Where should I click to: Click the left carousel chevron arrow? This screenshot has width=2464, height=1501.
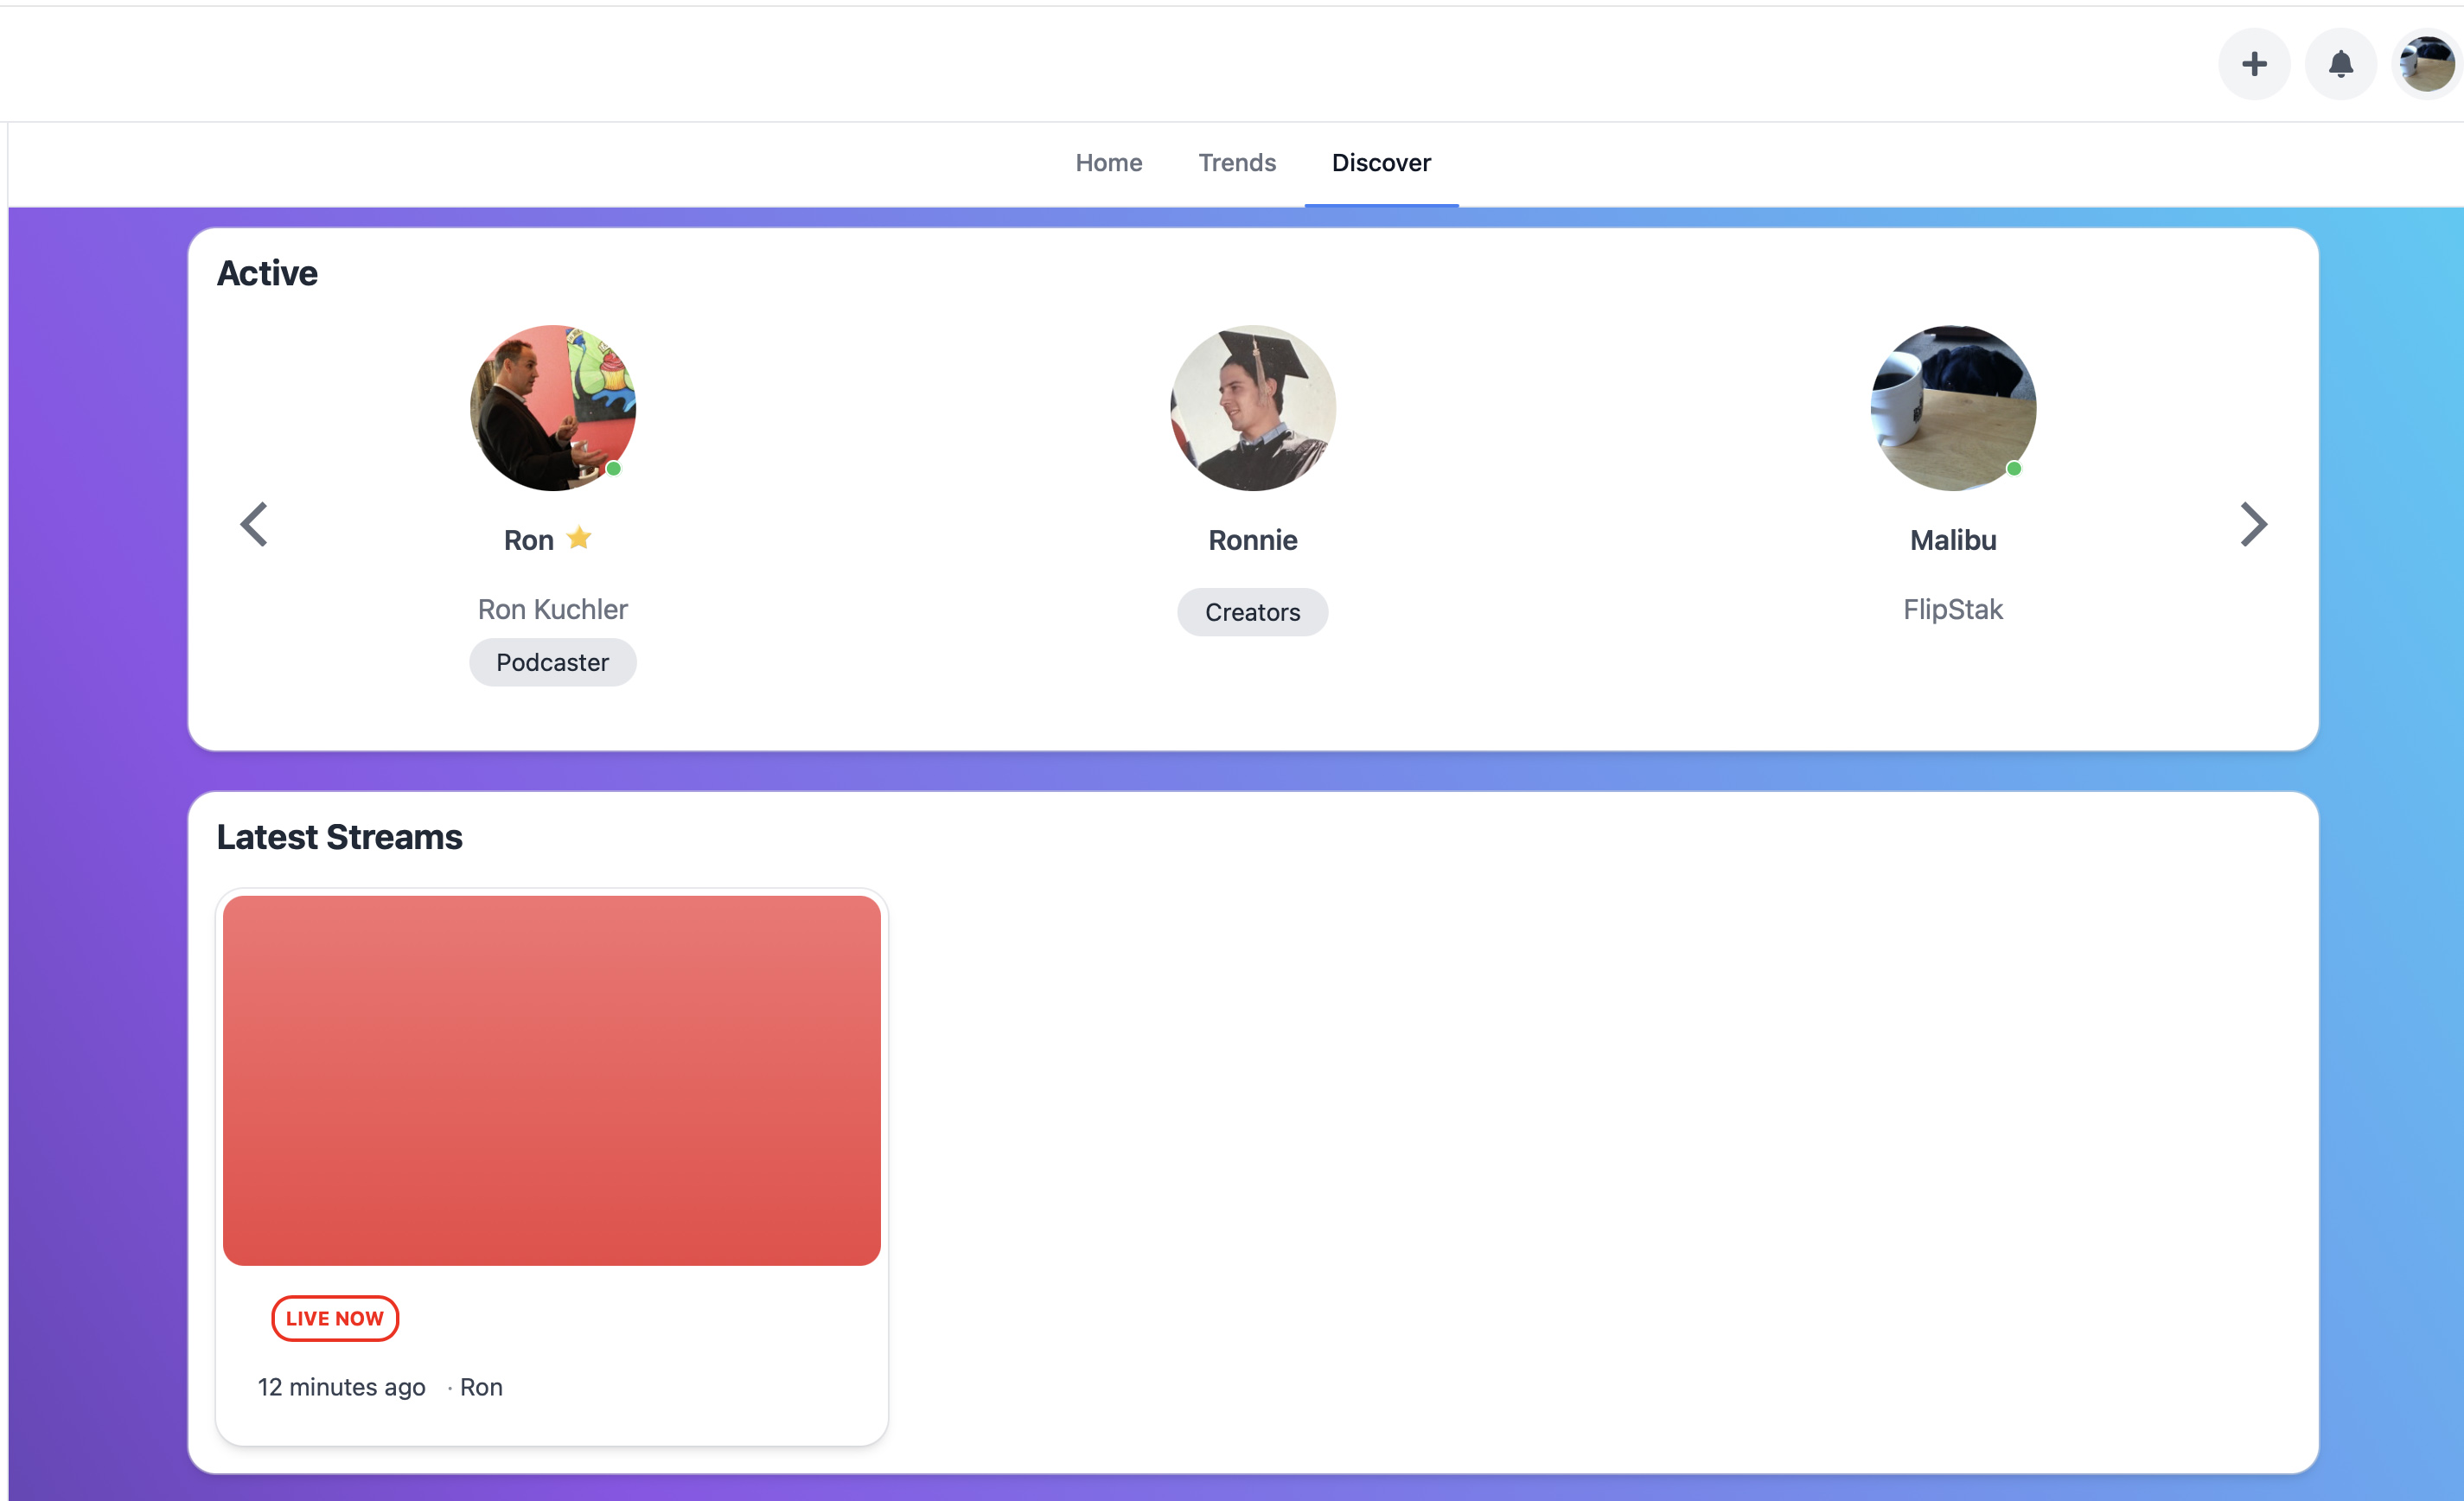(x=254, y=524)
